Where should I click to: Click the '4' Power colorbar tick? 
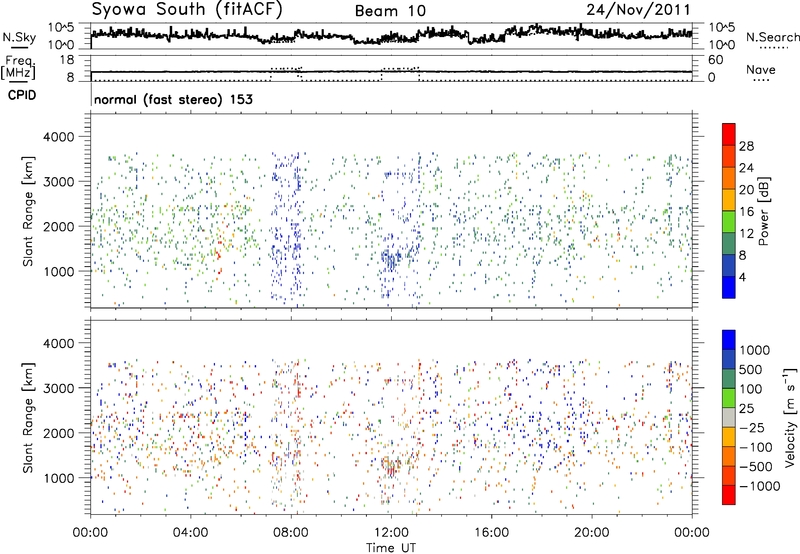tap(743, 277)
